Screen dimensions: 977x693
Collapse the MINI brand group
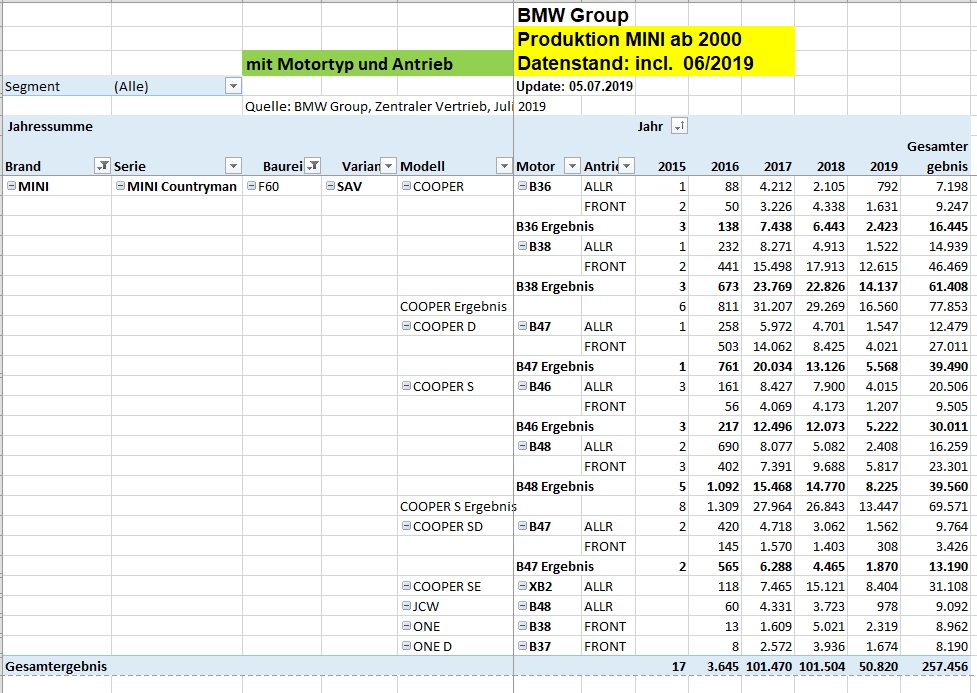coord(11,186)
